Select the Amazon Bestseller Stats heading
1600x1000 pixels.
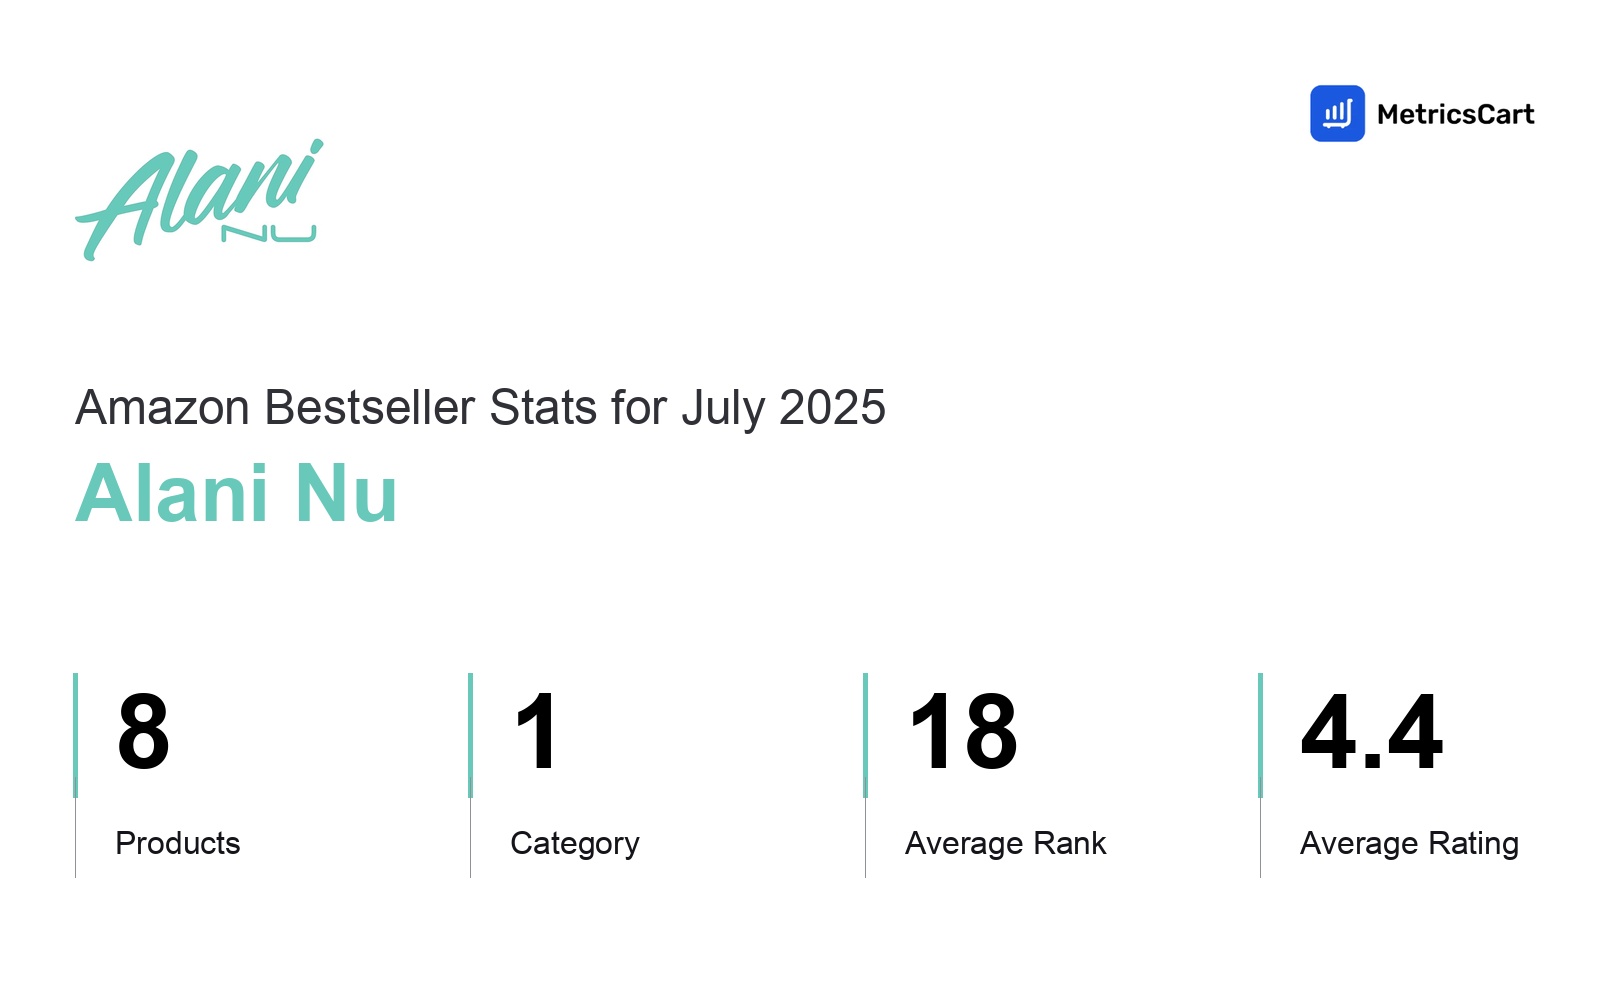point(480,408)
